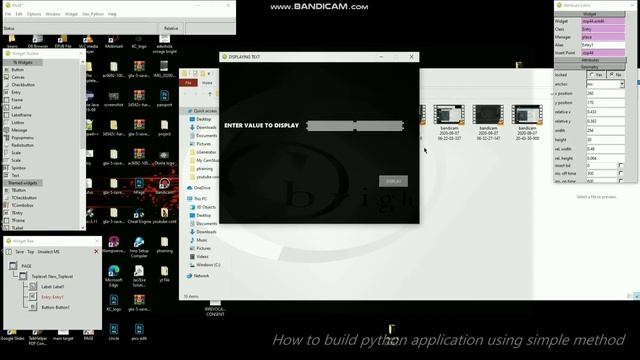Image resolution: width=640 pixels, height=360 pixels.
Task: Open the anchor dropdown in Attribute Editor
Action: (622, 84)
